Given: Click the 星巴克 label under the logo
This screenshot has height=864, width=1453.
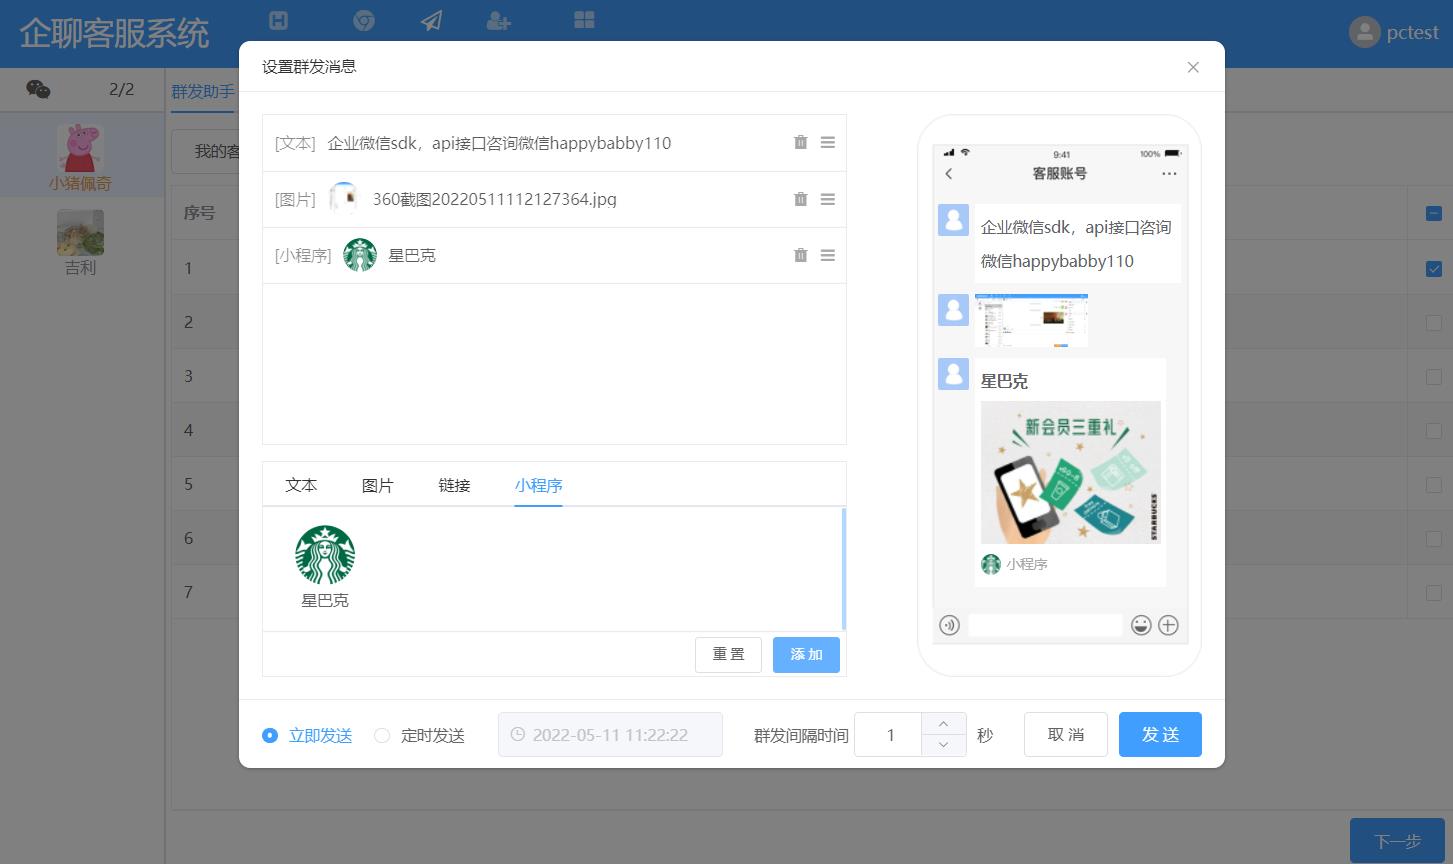Looking at the screenshot, I should coord(325,601).
